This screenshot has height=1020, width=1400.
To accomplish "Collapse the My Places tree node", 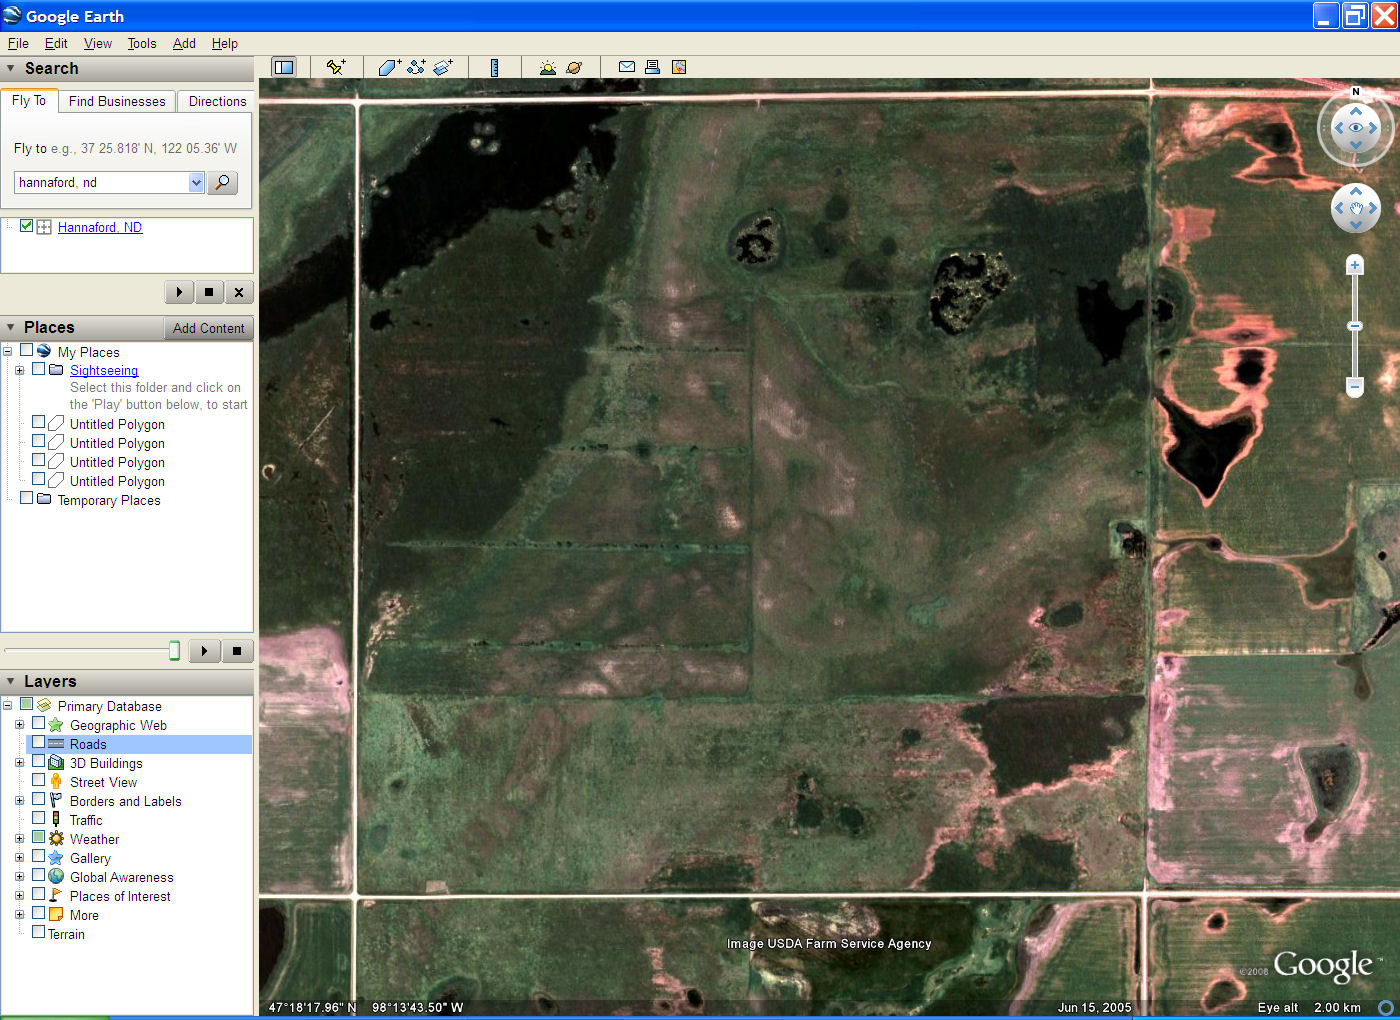I will 7,351.
